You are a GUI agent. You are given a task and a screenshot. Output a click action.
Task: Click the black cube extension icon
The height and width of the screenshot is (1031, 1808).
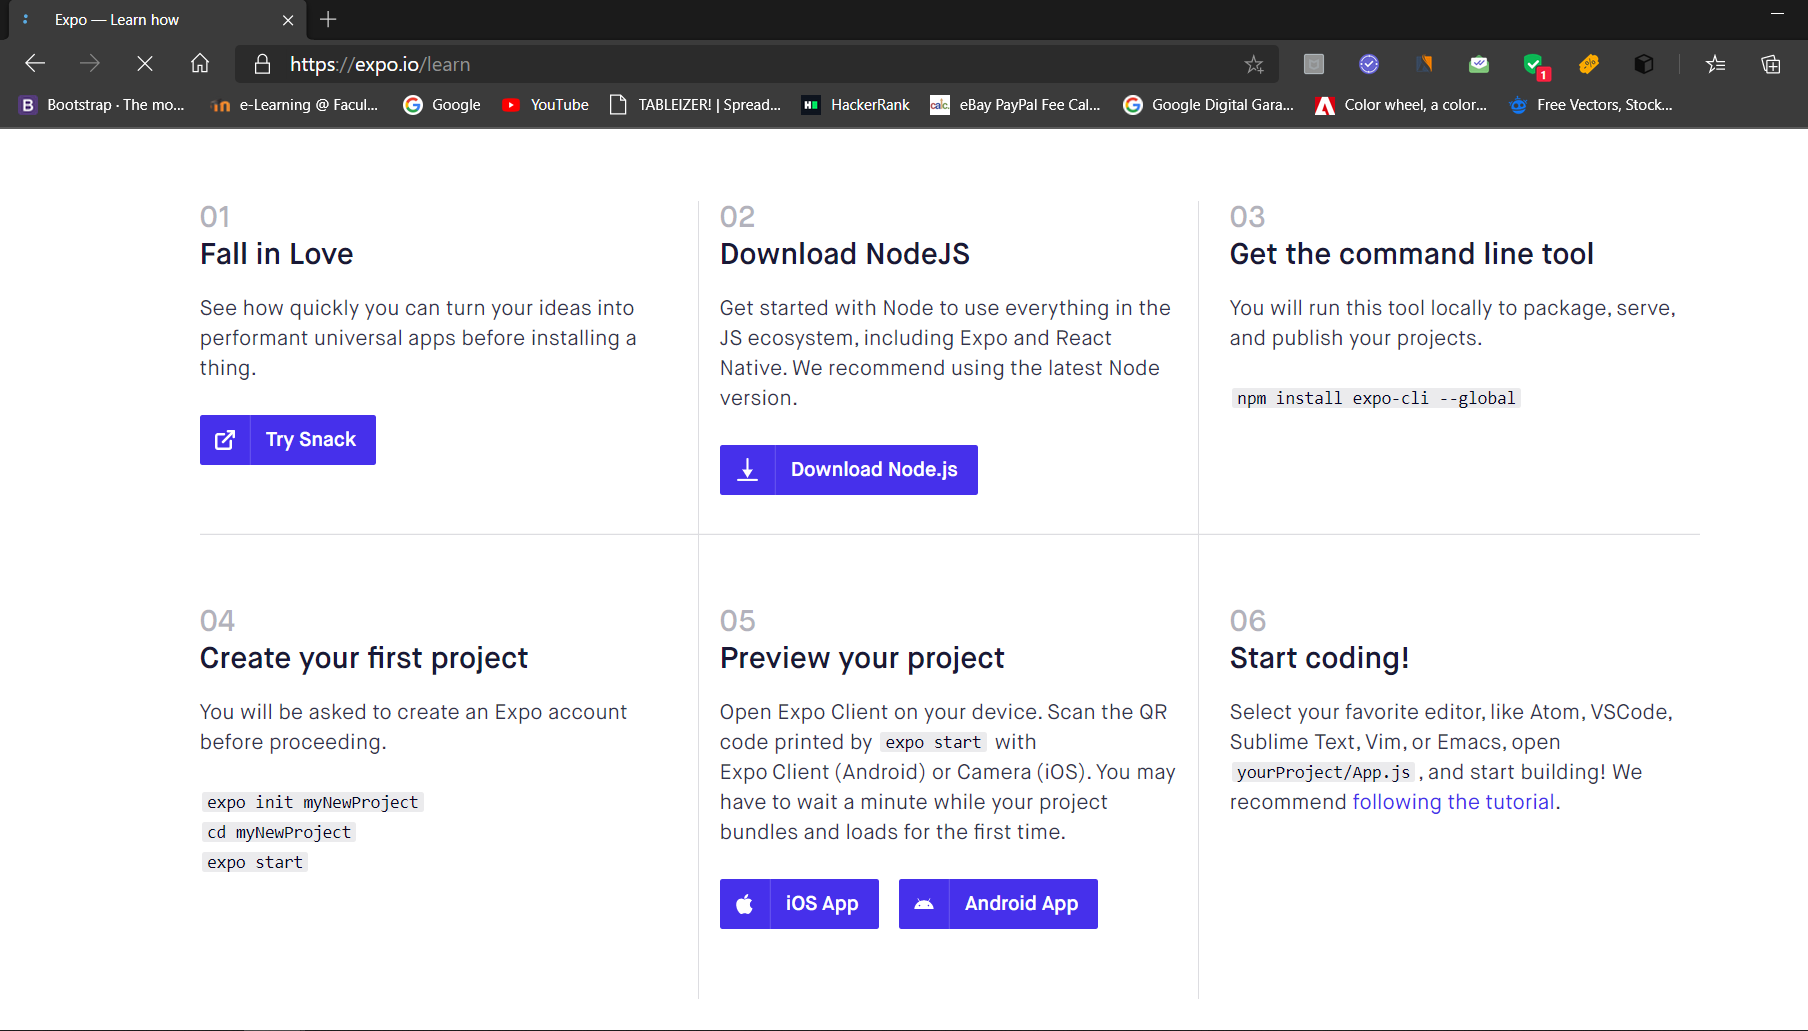tap(1644, 65)
